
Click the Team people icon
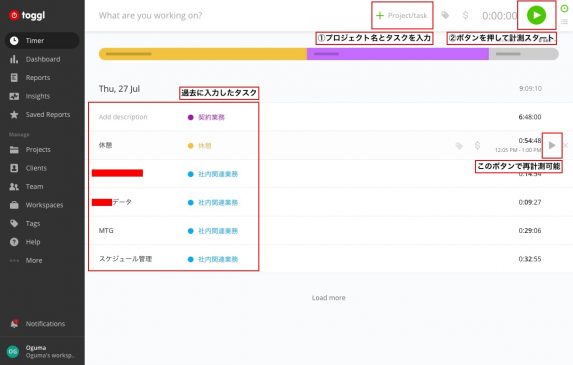pyautogui.click(x=14, y=186)
